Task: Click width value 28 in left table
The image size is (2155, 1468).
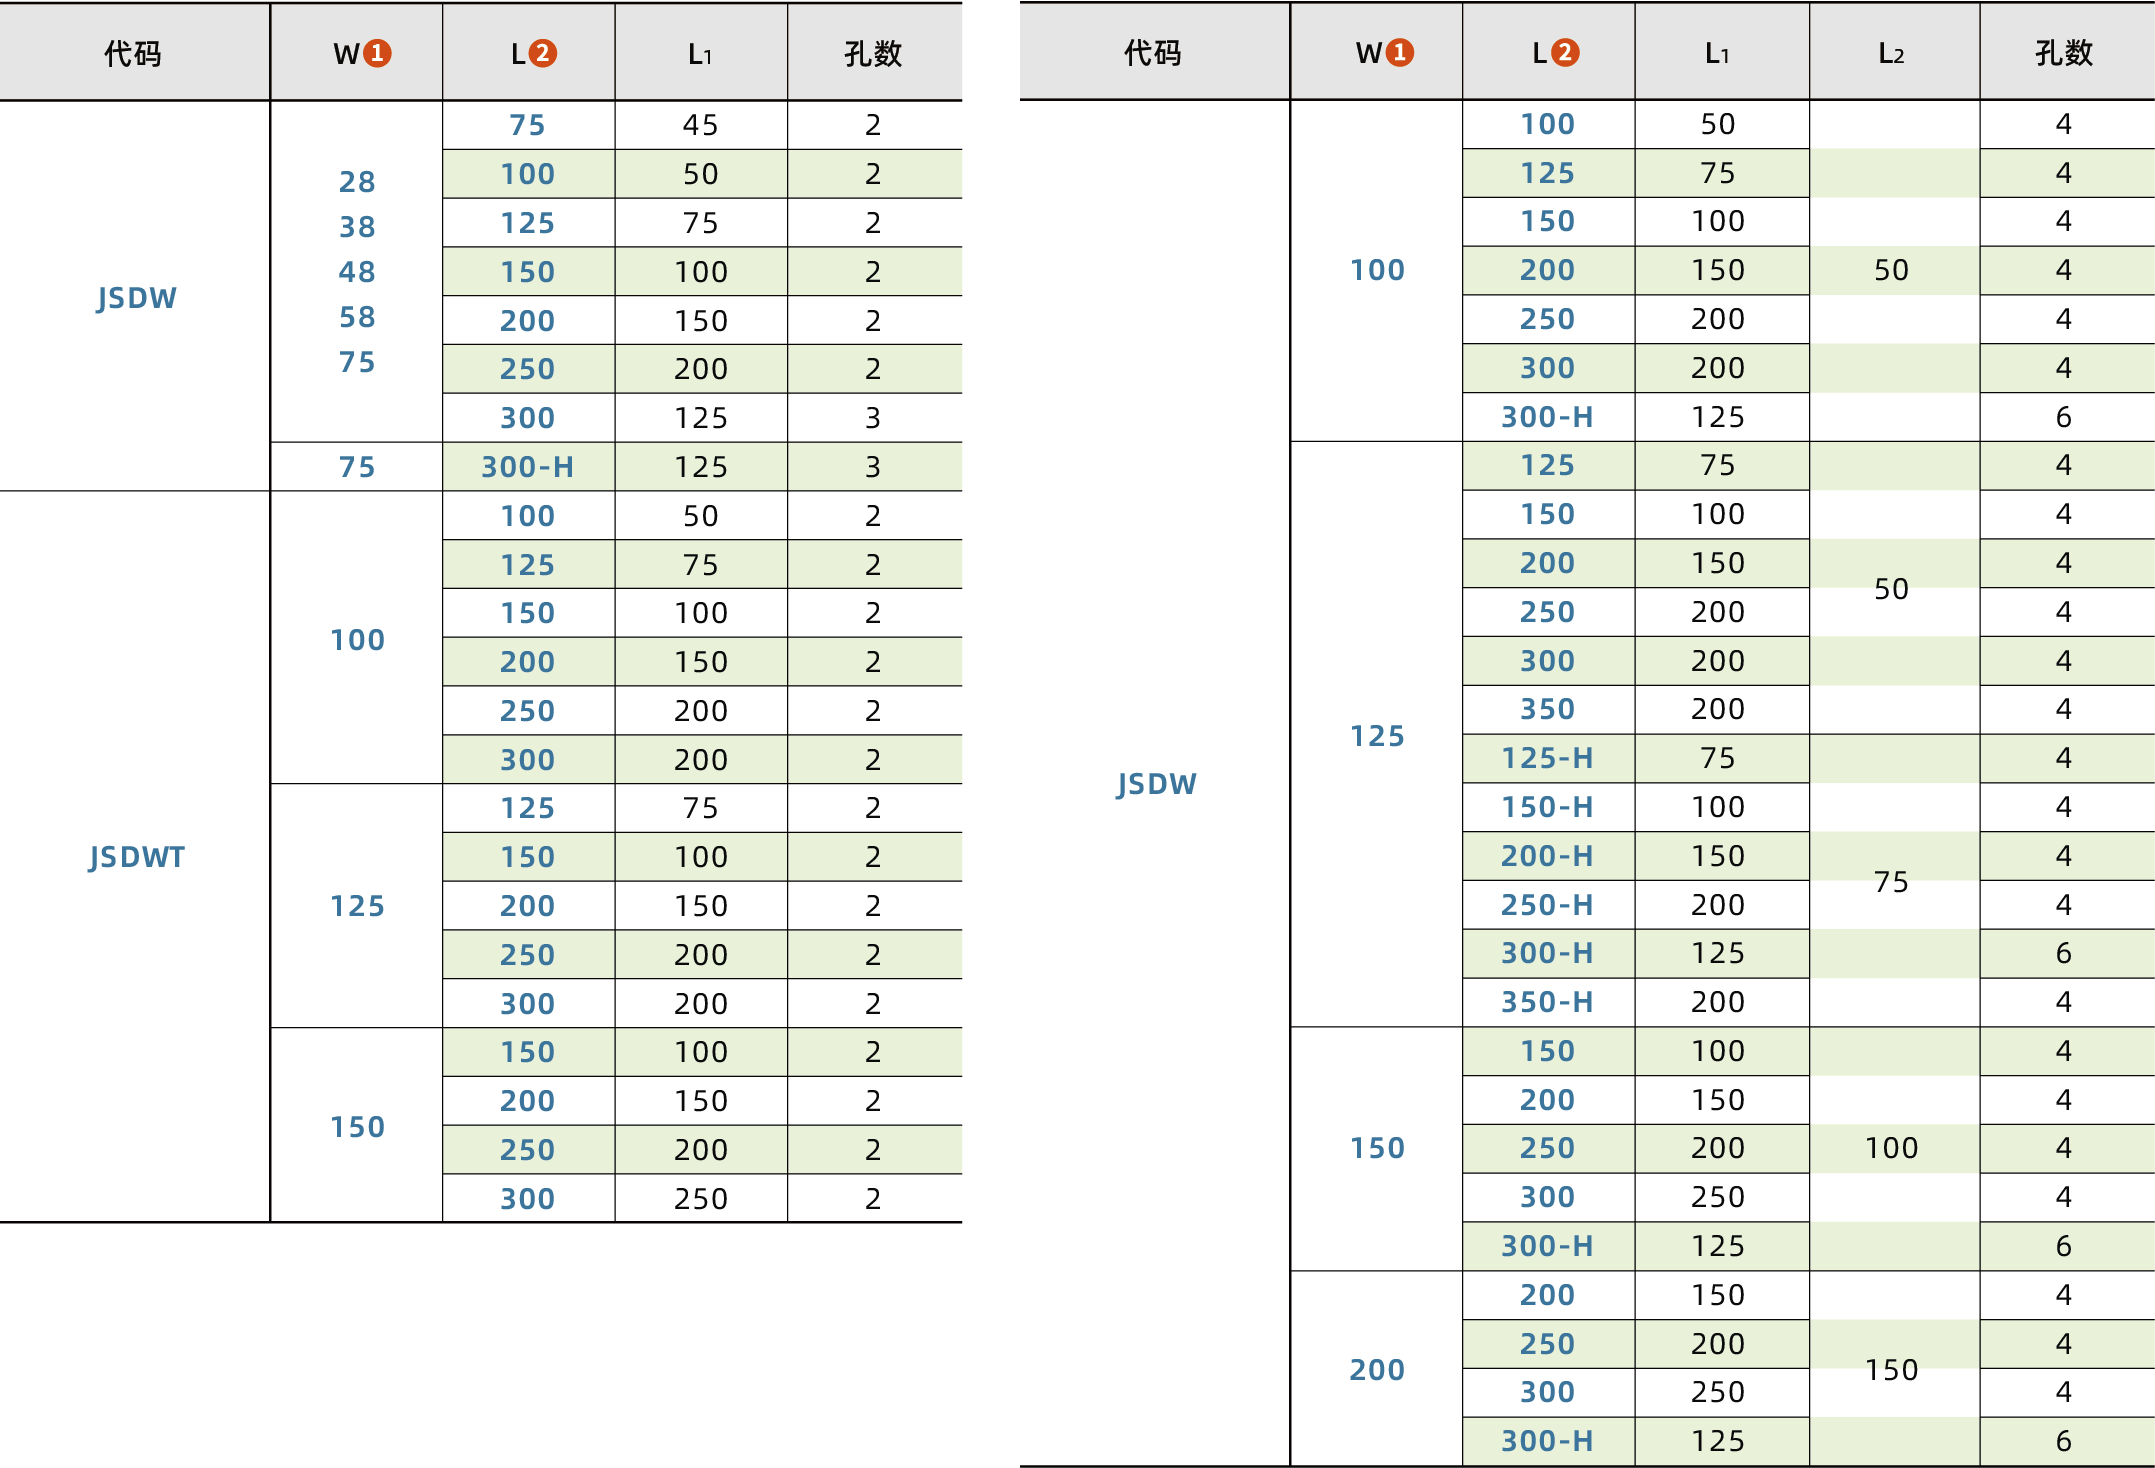Action: tap(357, 182)
